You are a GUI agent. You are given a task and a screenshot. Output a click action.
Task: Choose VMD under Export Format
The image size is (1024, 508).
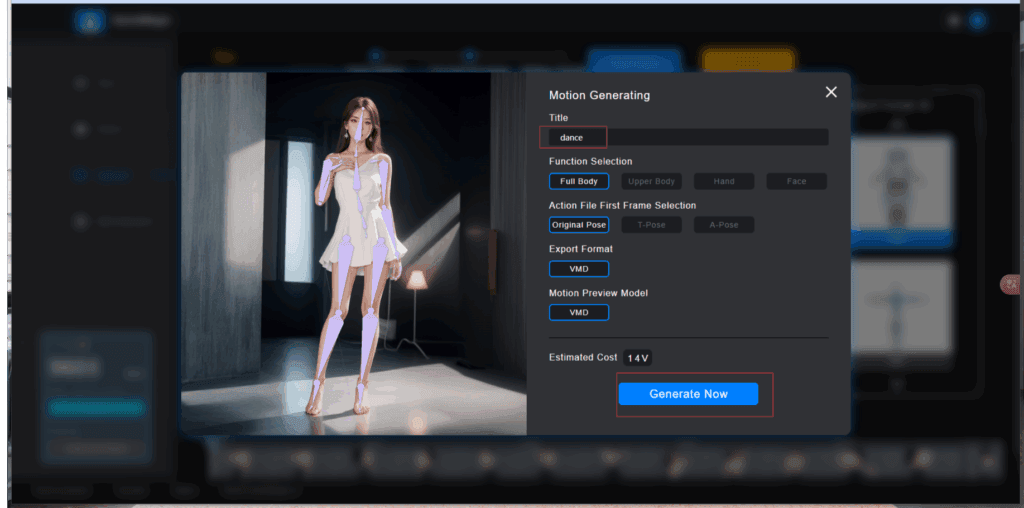[x=579, y=269]
